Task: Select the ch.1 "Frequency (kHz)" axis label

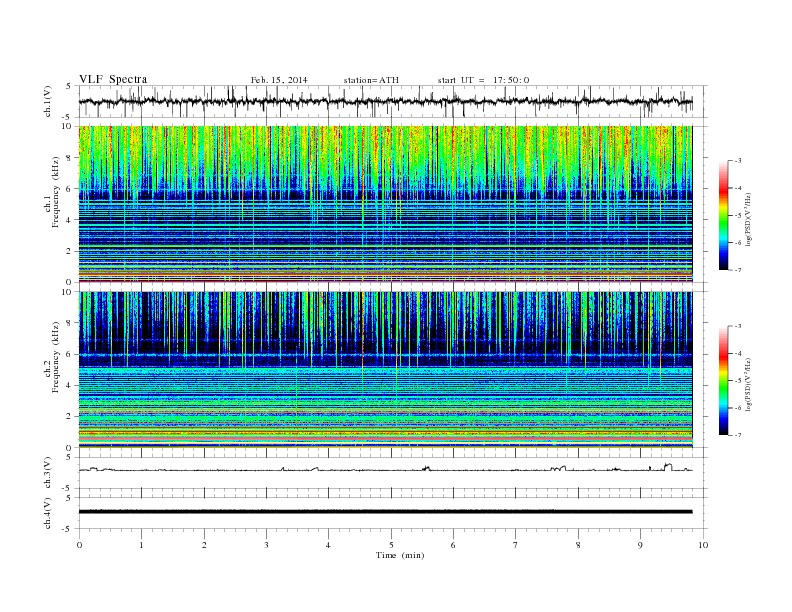Action: [56, 192]
